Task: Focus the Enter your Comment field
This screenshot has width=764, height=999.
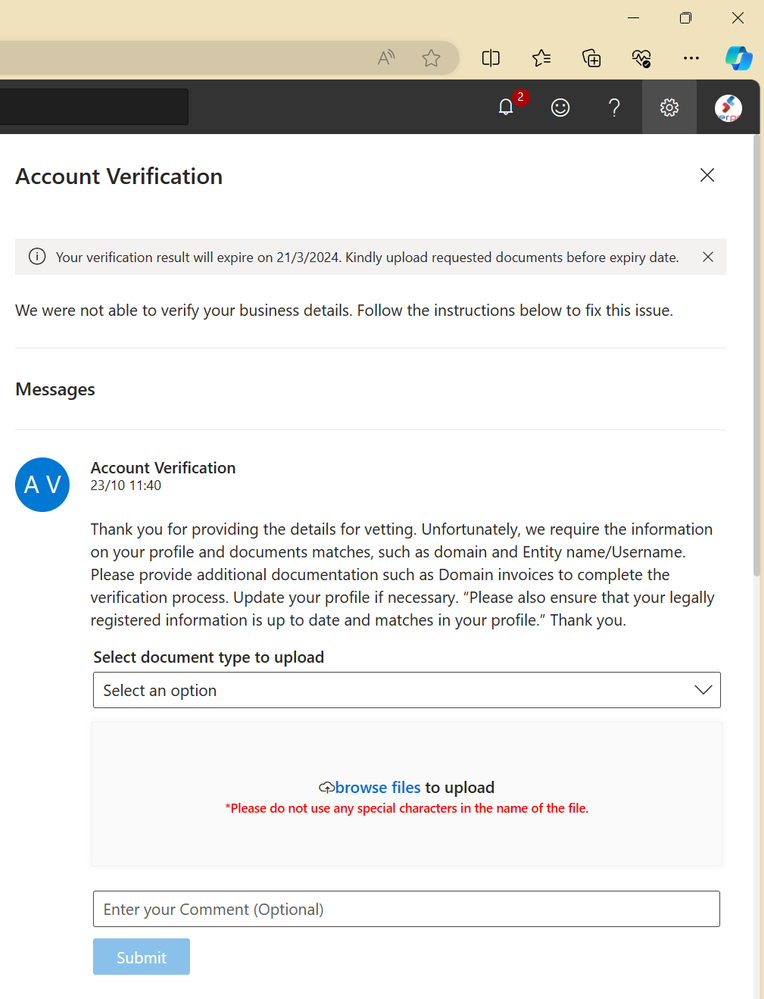Action: coord(407,909)
